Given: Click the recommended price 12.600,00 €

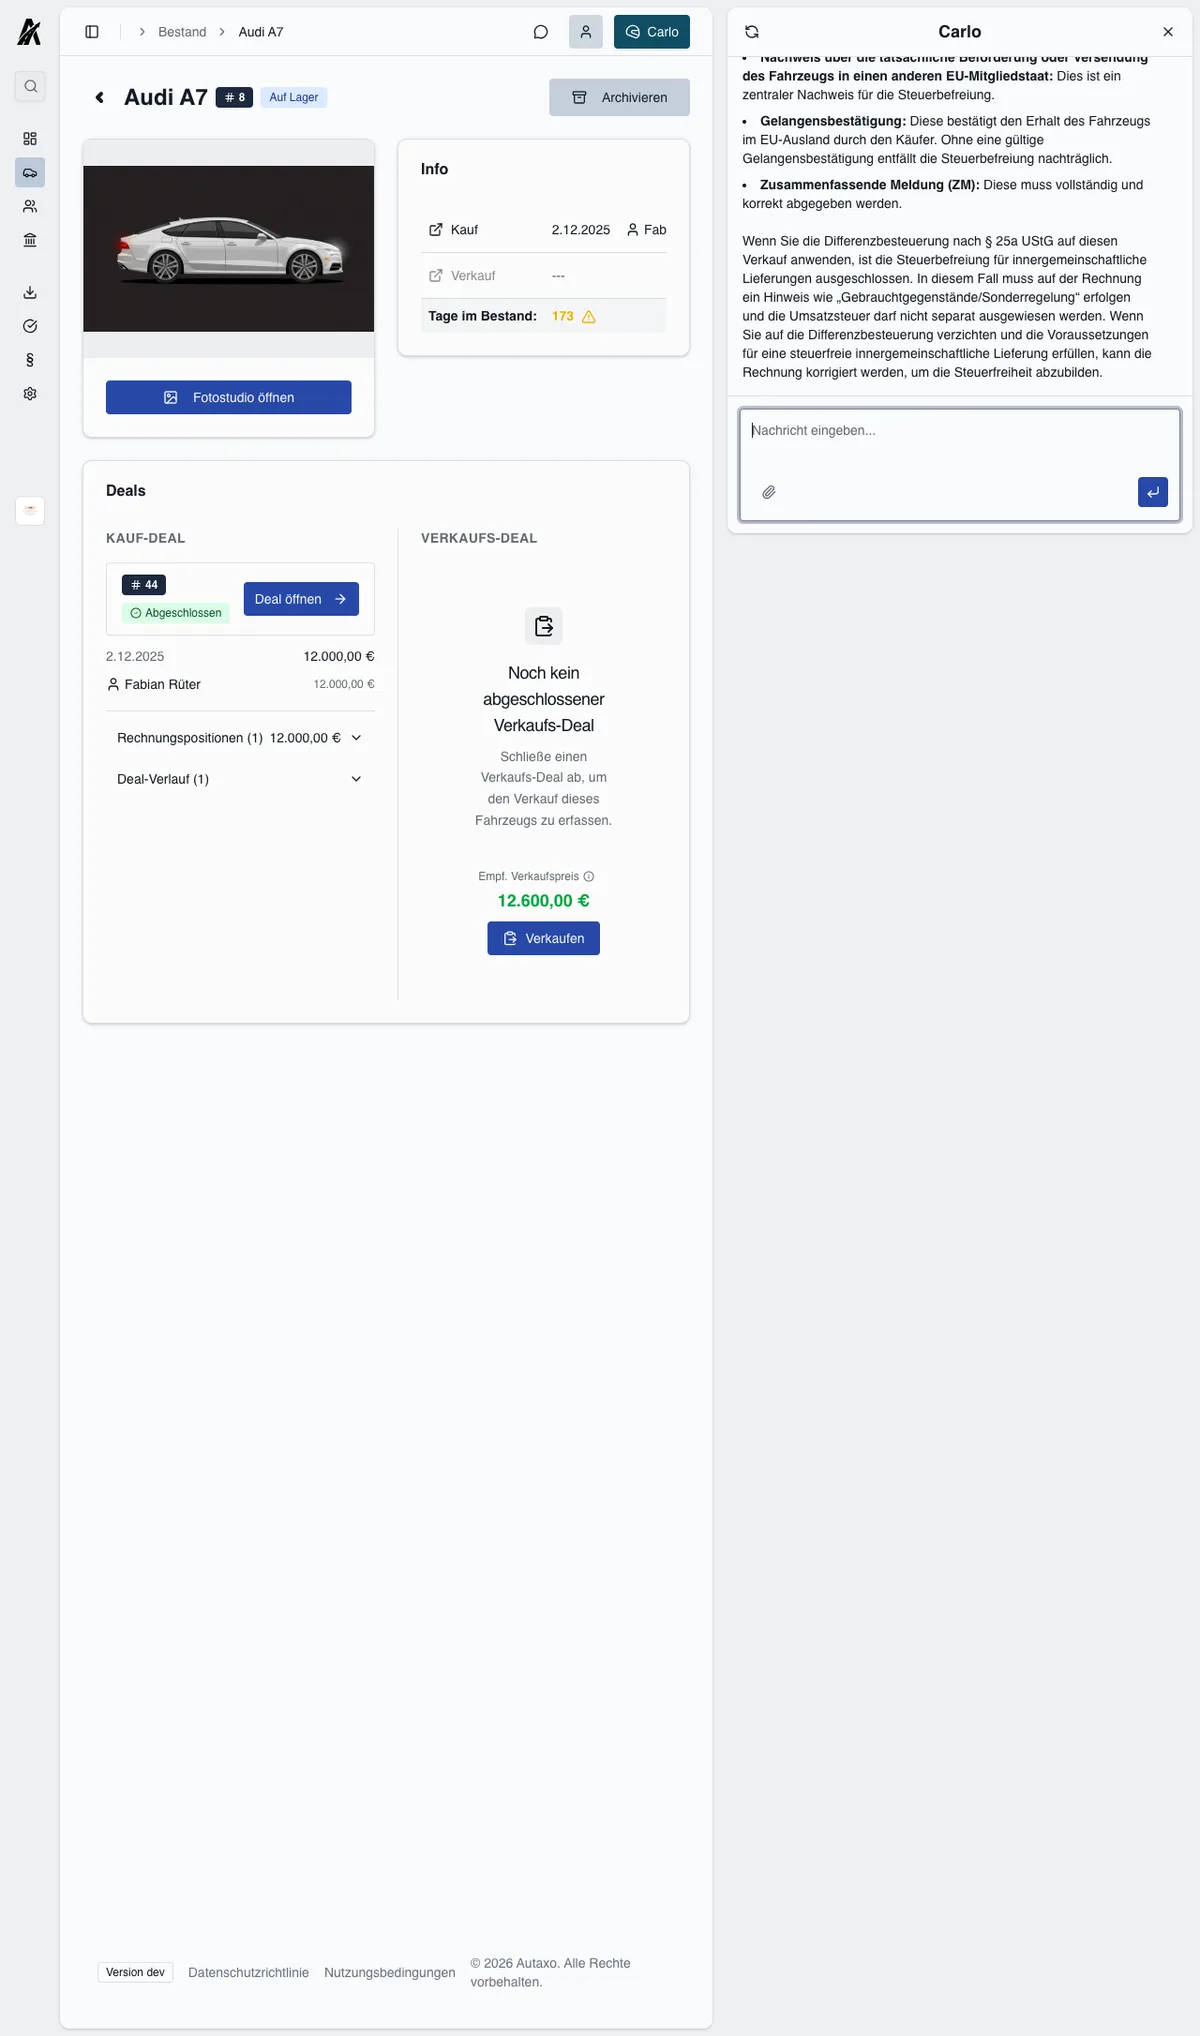Looking at the screenshot, I should [544, 901].
